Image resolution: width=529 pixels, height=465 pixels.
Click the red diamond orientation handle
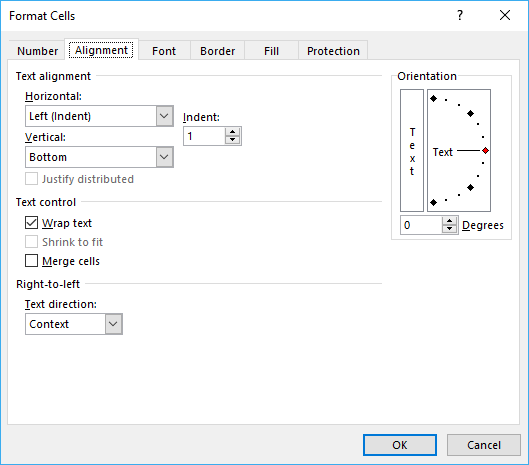pos(485,151)
